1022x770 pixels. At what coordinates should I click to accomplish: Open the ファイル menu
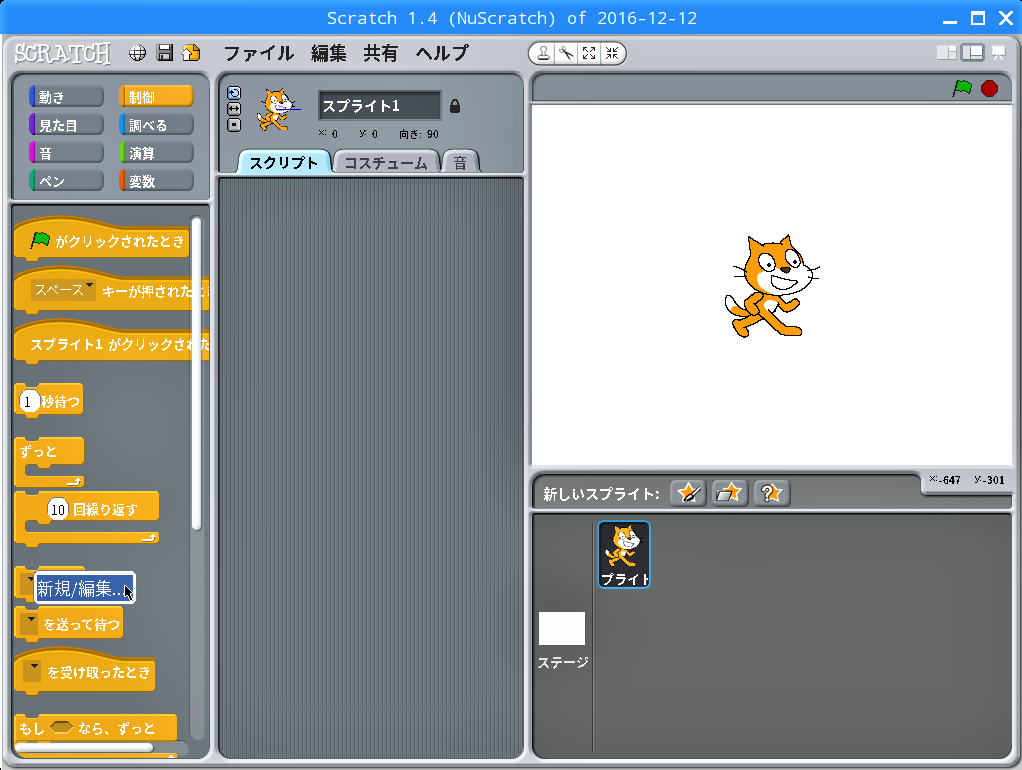click(x=259, y=53)
